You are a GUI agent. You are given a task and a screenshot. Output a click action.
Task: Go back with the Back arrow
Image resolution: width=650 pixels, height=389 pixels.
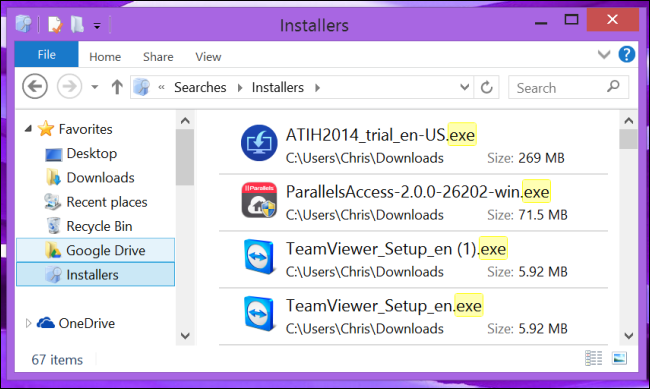point(35,87)
